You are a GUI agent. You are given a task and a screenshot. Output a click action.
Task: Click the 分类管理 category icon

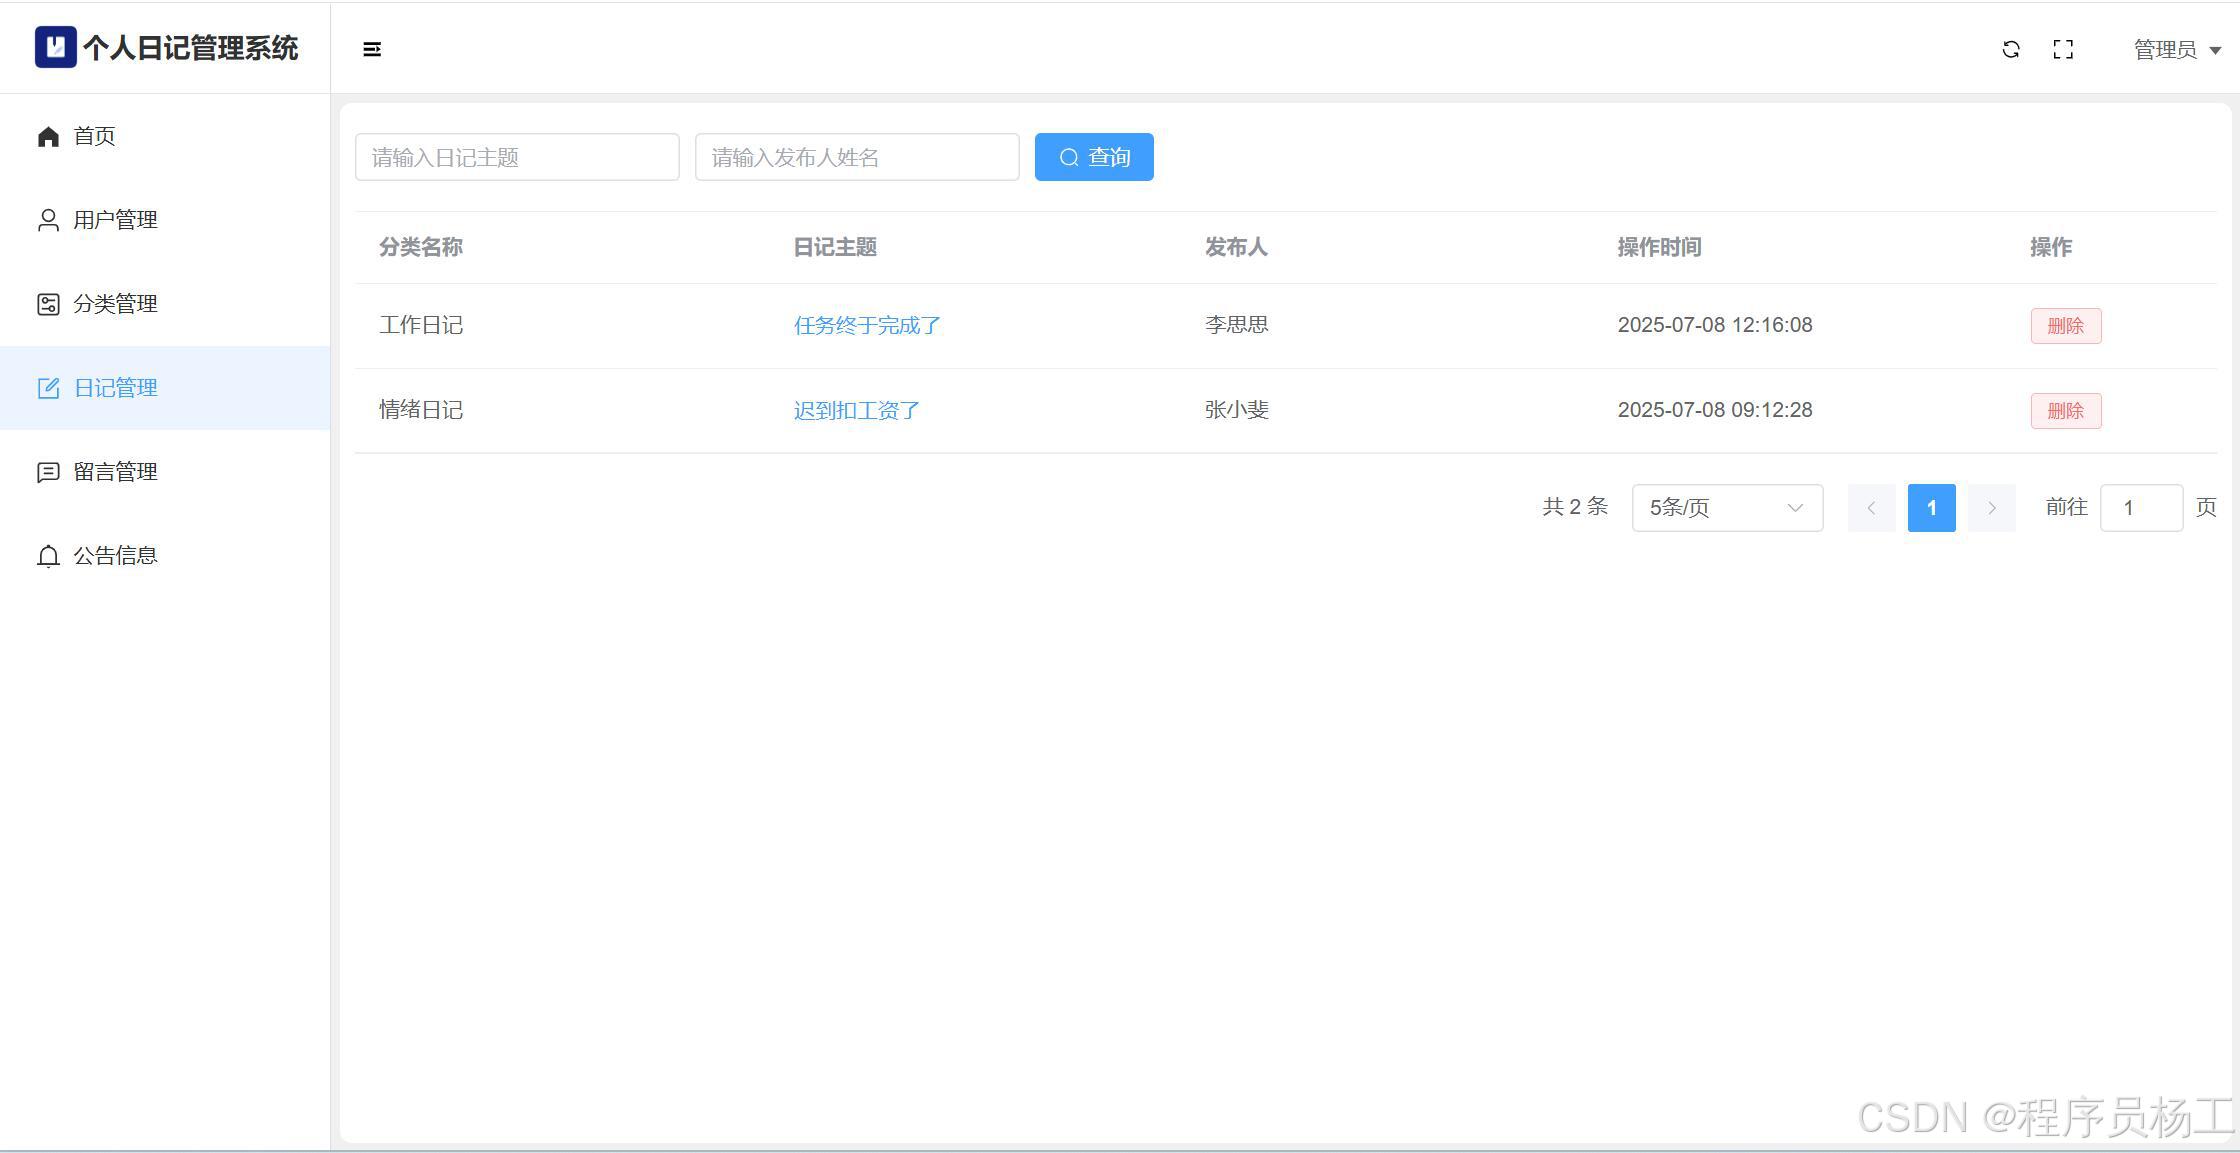(48, 304)
